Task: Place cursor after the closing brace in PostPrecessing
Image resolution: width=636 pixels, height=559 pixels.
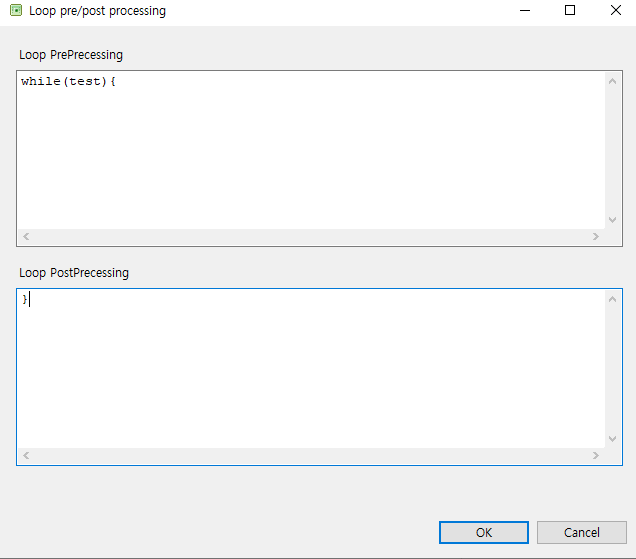Action: click(31, 300)
